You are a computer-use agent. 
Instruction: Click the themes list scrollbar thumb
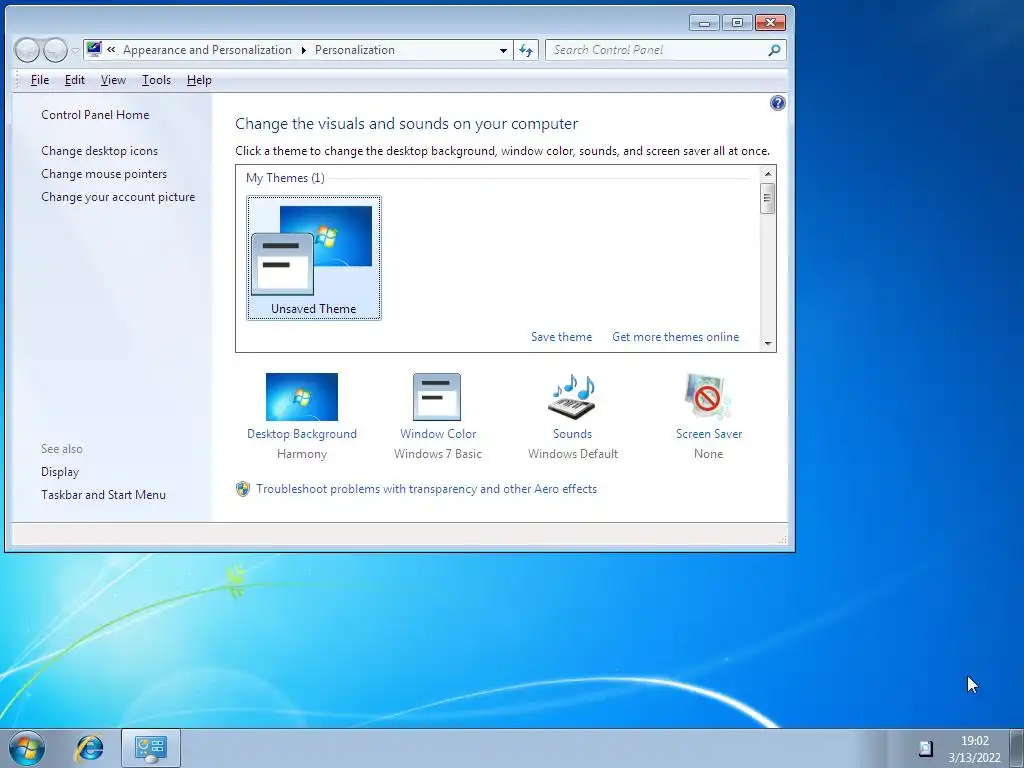click(x=768, y=199)
